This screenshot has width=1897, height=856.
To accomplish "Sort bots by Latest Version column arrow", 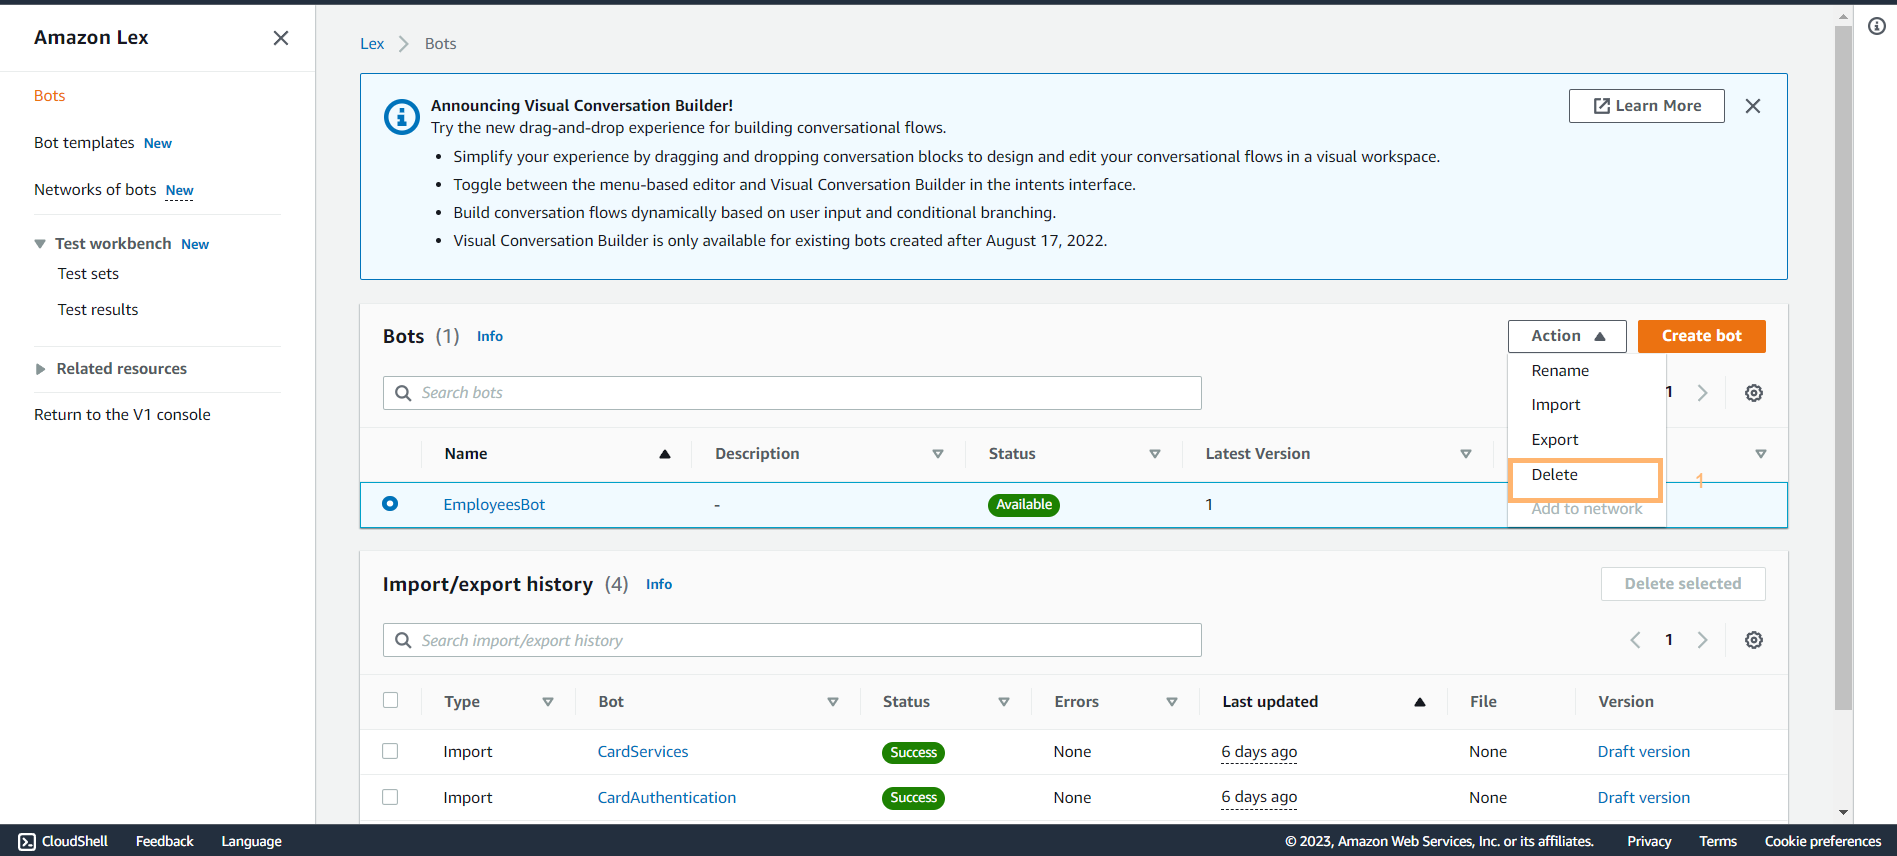I will click(x=1466, y=454).
